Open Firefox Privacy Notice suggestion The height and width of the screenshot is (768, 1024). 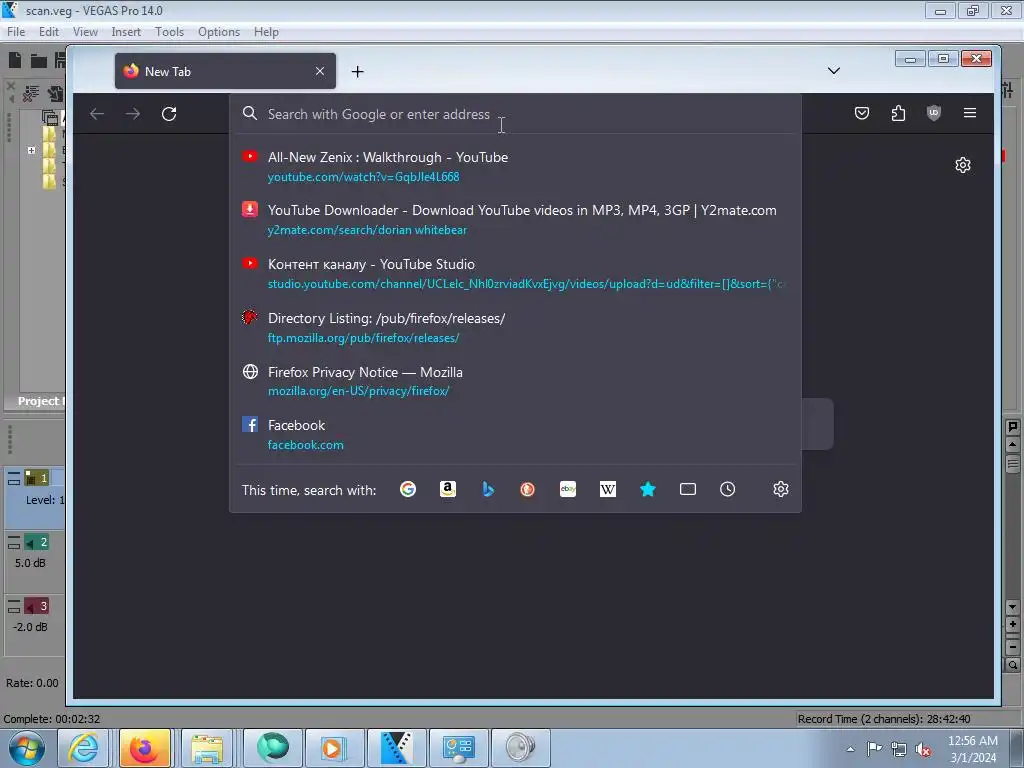point(515,381)
